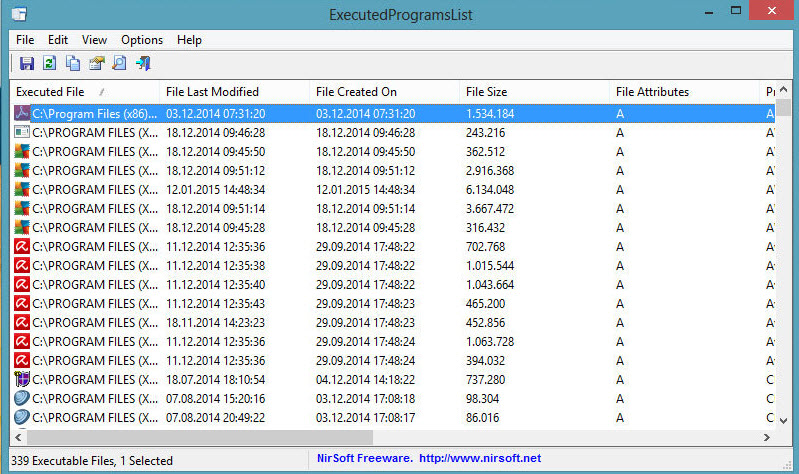The height and width of the screenshot is (474, 799).
Task: Click the Refresh toolbar icon
Action: [49, 63]
